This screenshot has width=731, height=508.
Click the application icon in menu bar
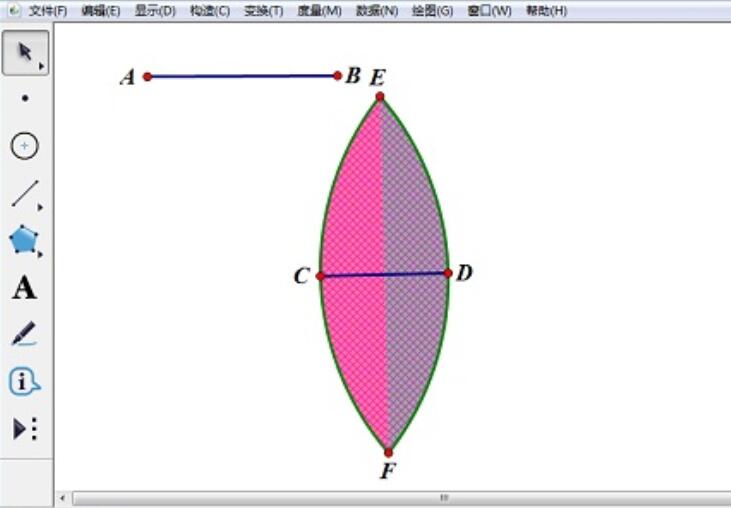(x=14, y=10)
